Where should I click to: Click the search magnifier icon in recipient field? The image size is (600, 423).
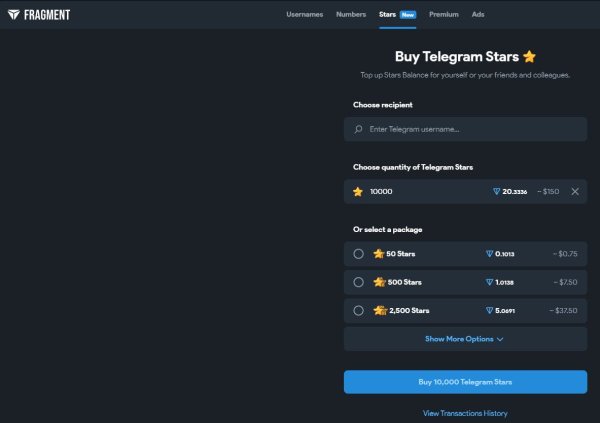pos(358,129)
